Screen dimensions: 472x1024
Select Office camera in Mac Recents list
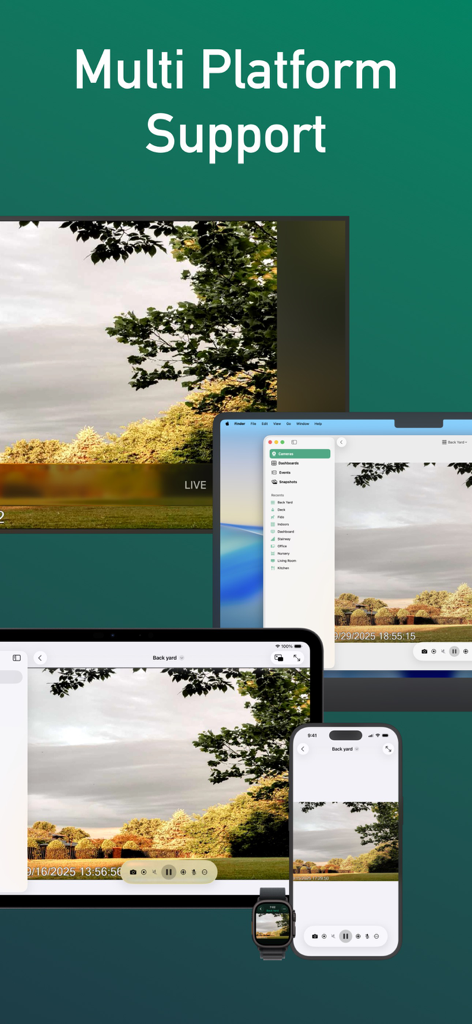[x=279, y=546]
